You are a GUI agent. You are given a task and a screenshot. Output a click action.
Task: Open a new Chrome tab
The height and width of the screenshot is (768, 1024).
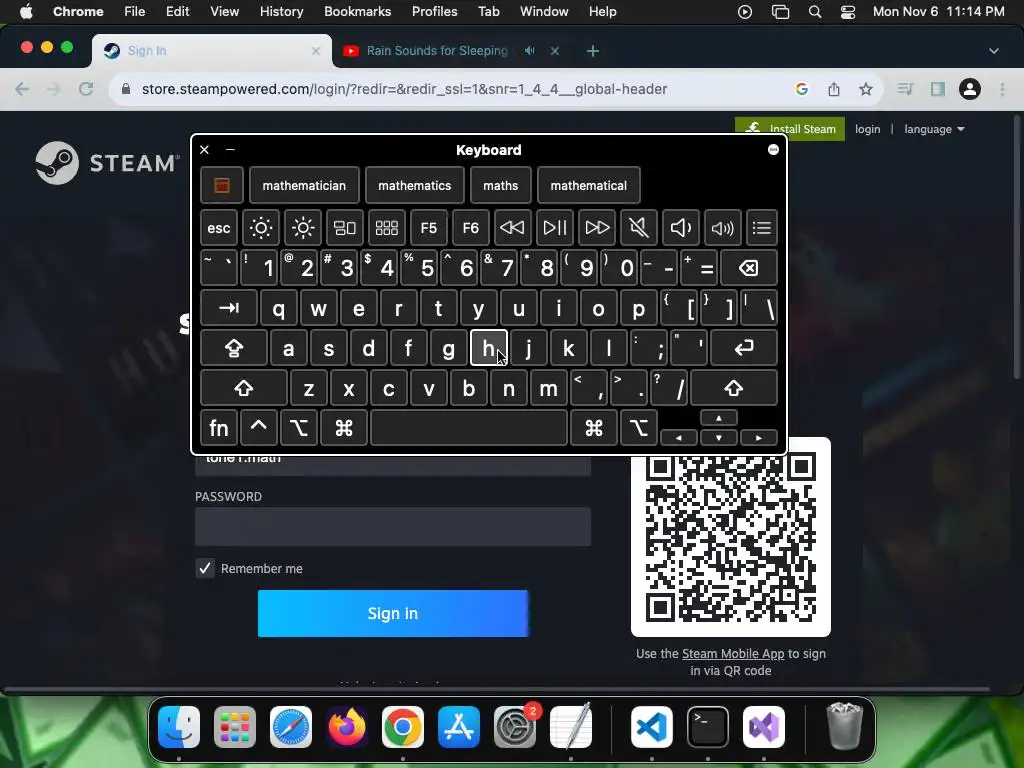point(592,51)
